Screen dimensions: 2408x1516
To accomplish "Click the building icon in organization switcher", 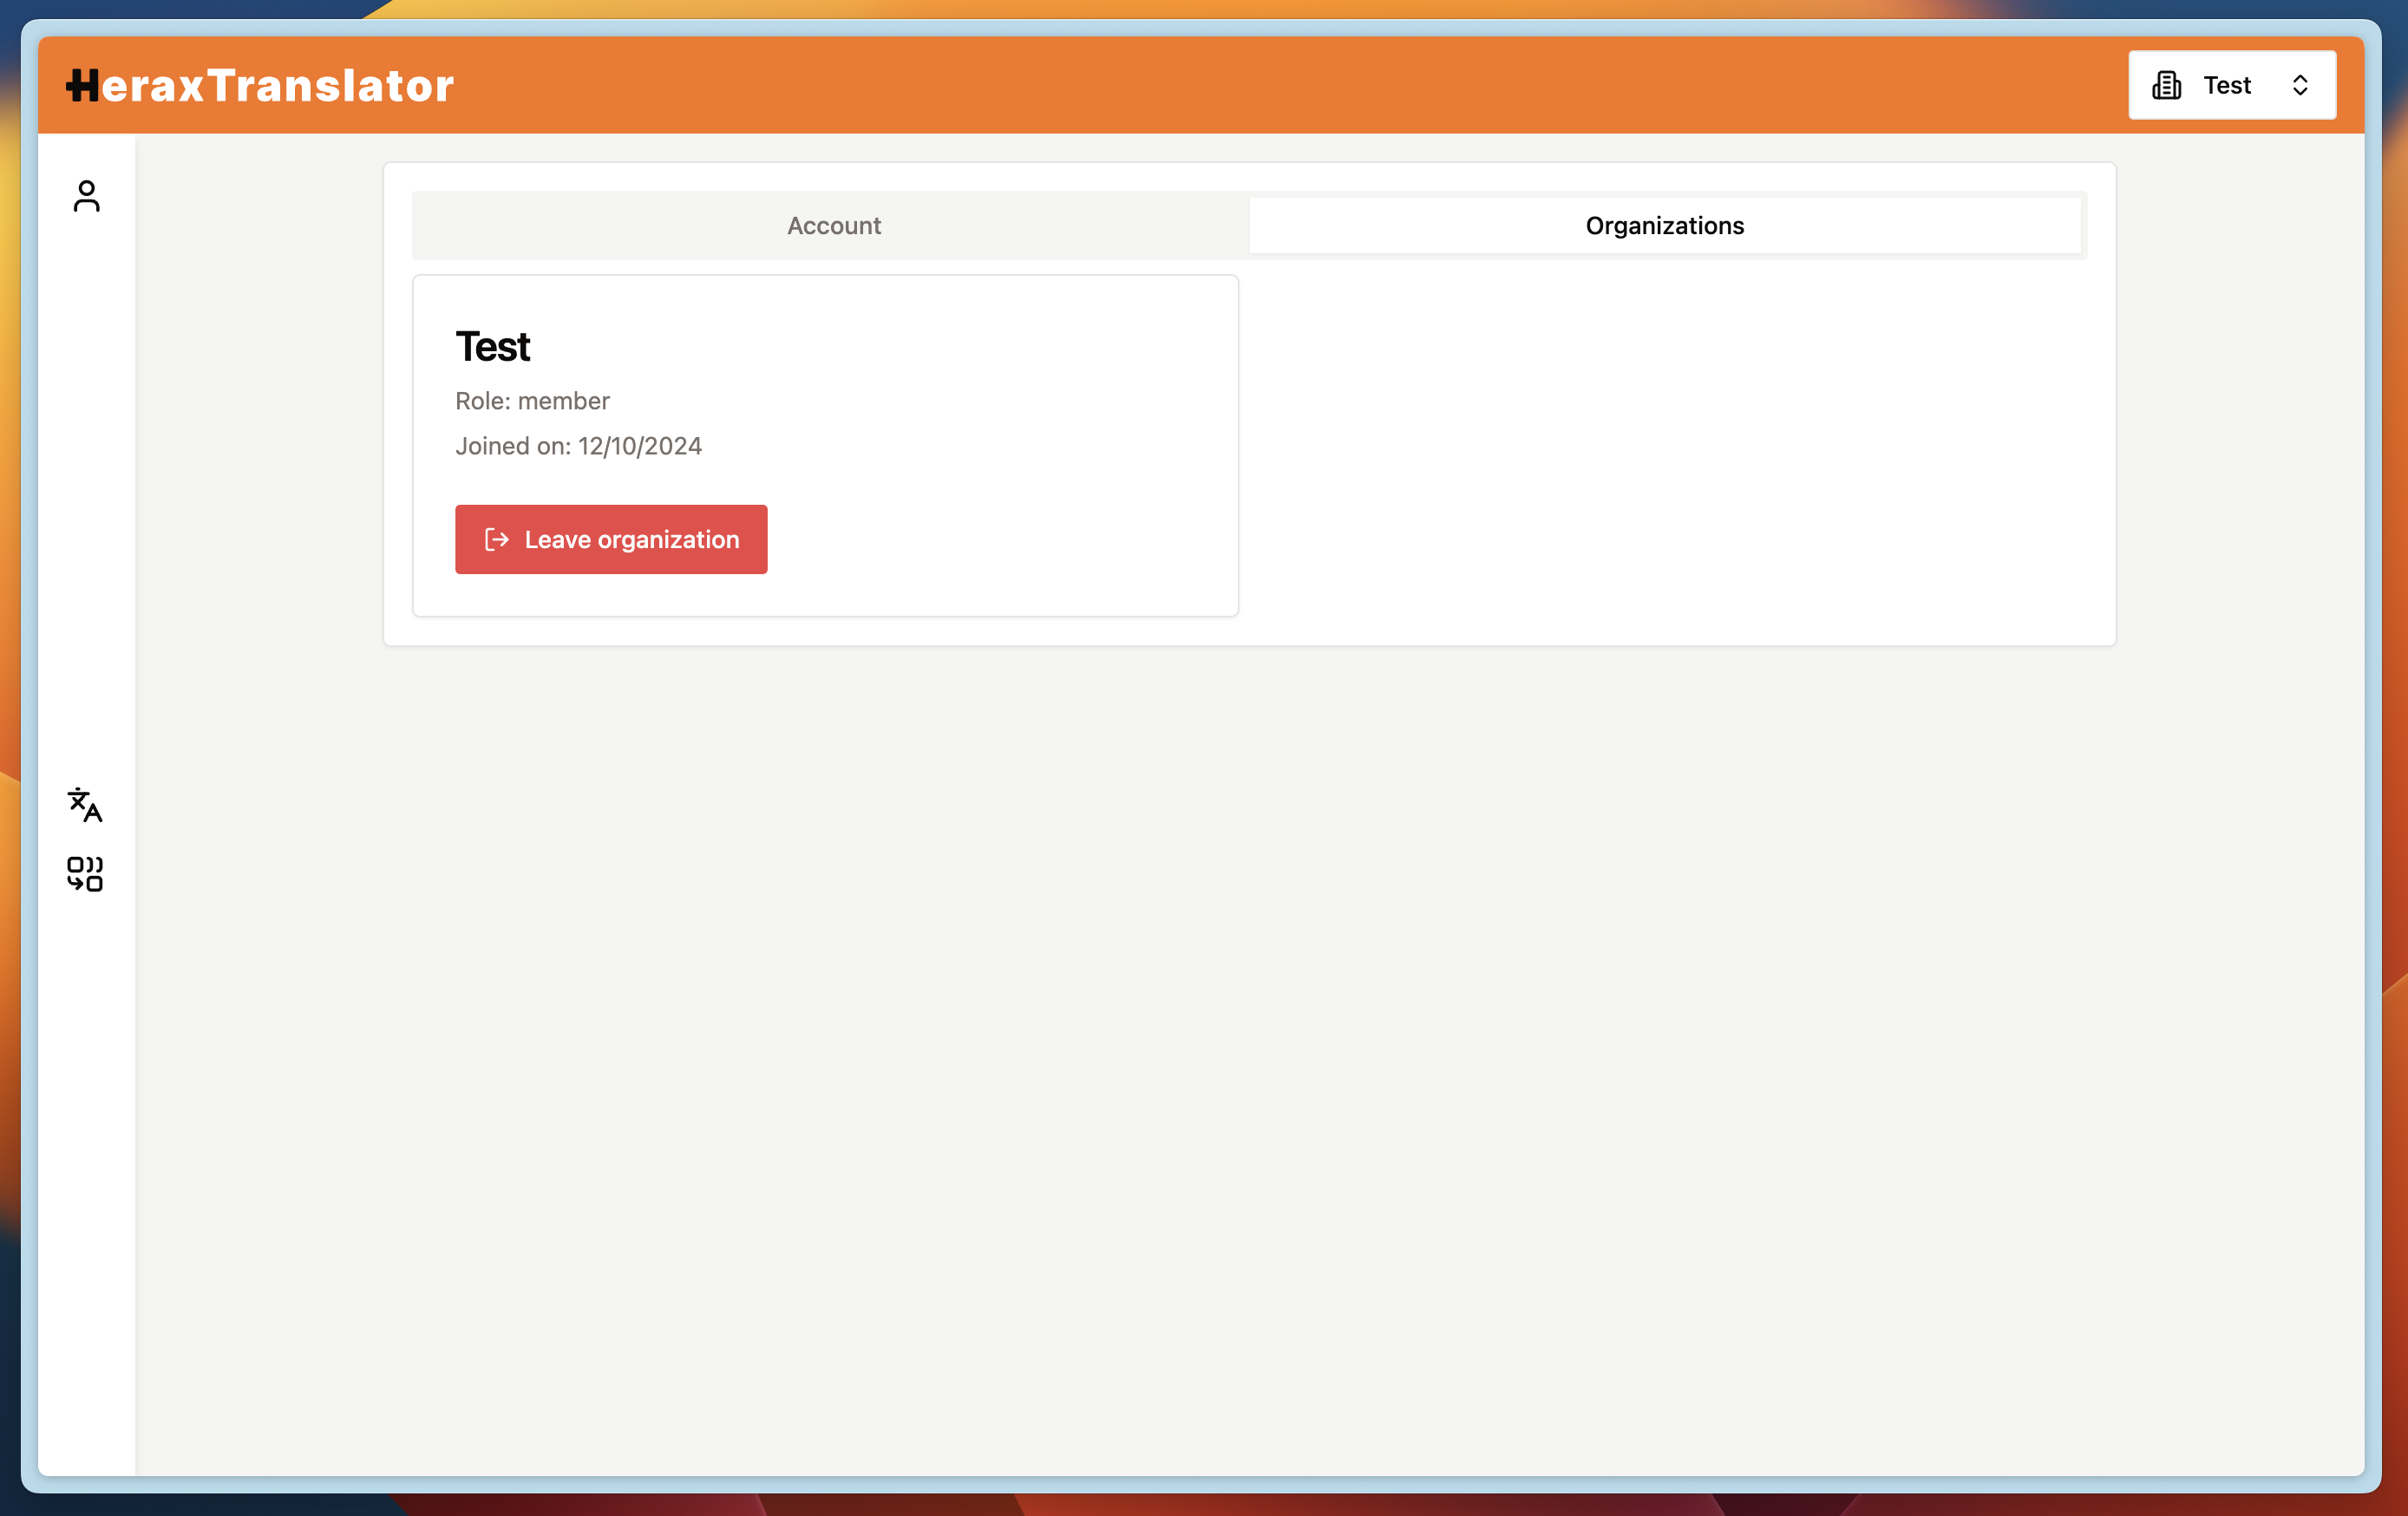I will (2166, 85).
